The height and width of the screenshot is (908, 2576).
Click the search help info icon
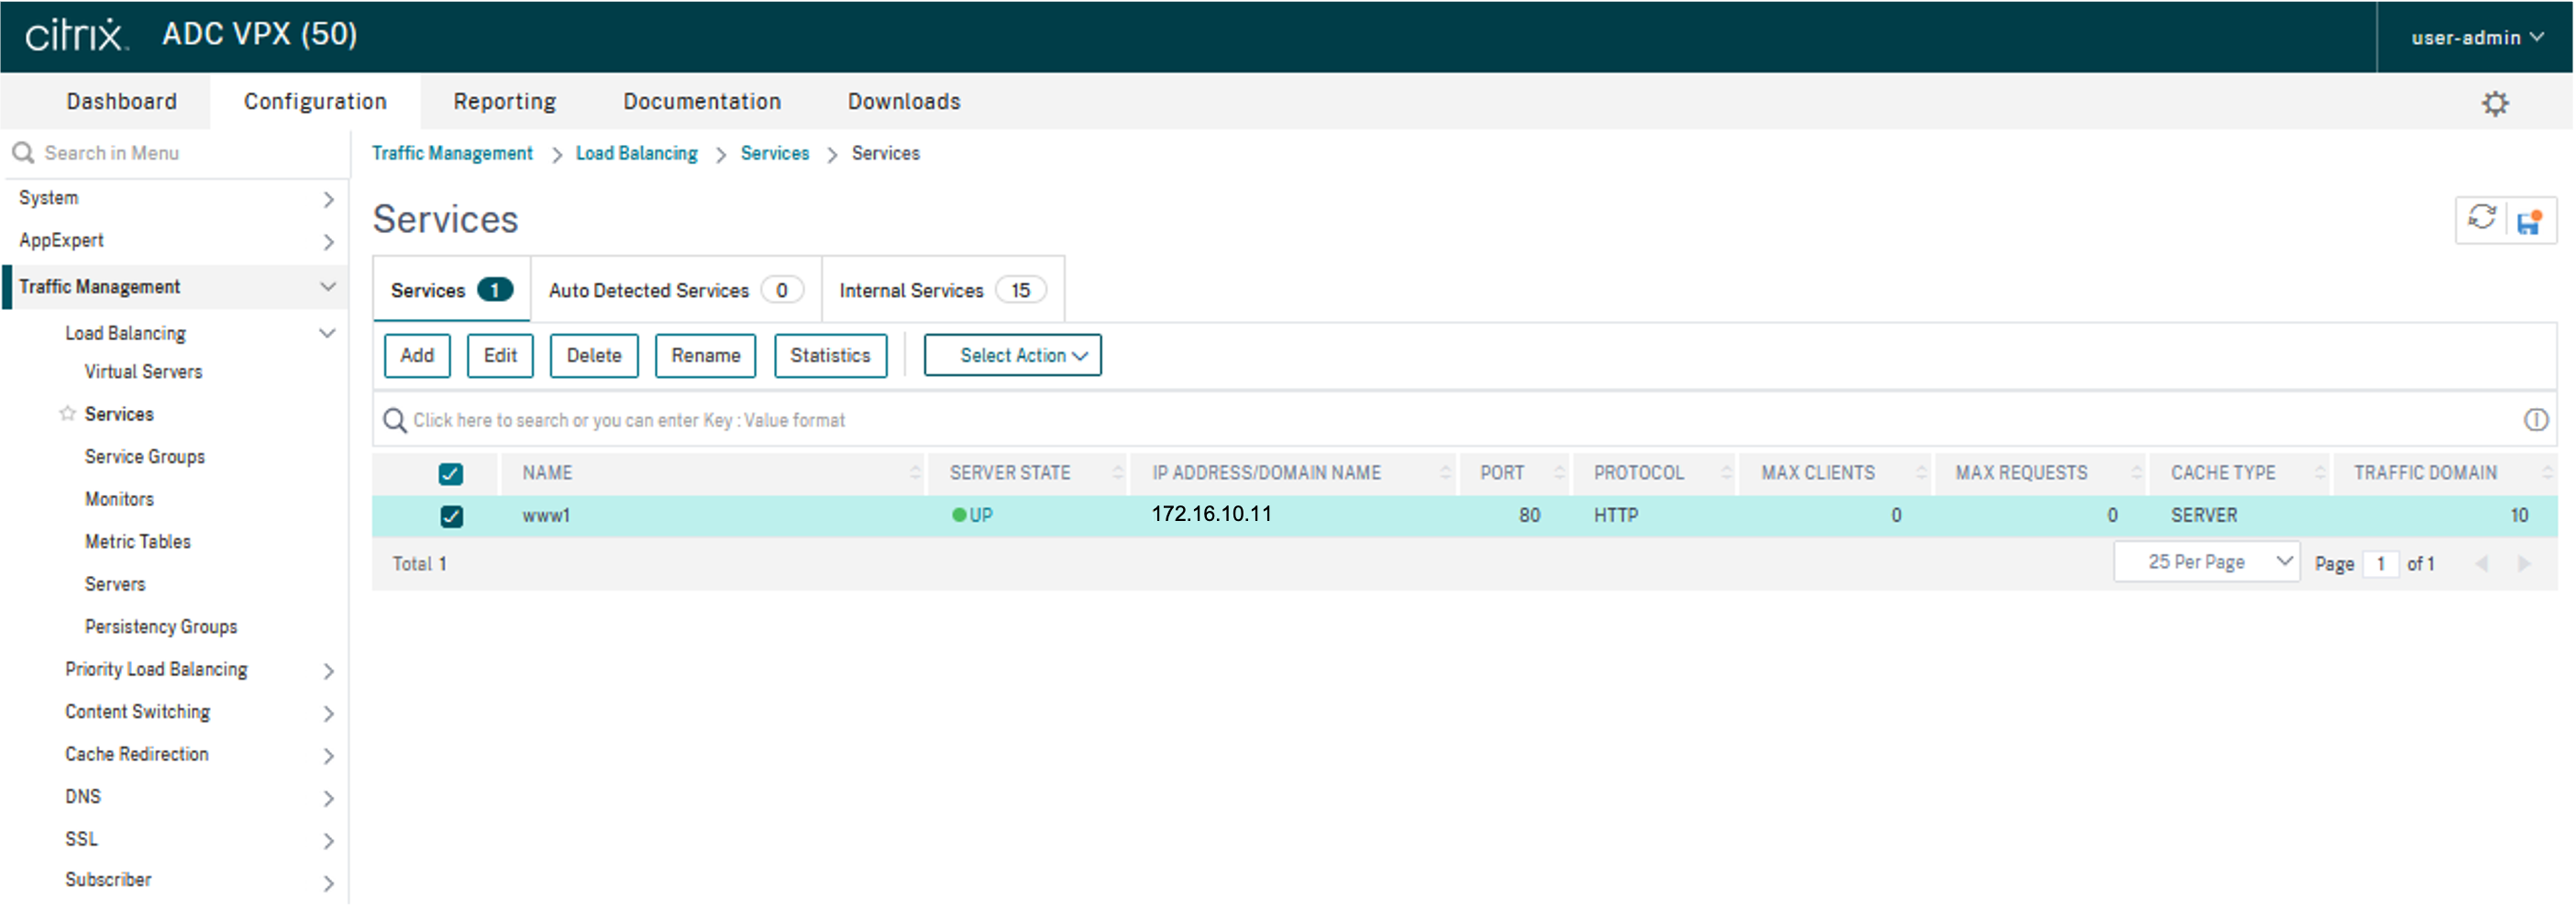pyautogui.click(x=2535, y=420)
